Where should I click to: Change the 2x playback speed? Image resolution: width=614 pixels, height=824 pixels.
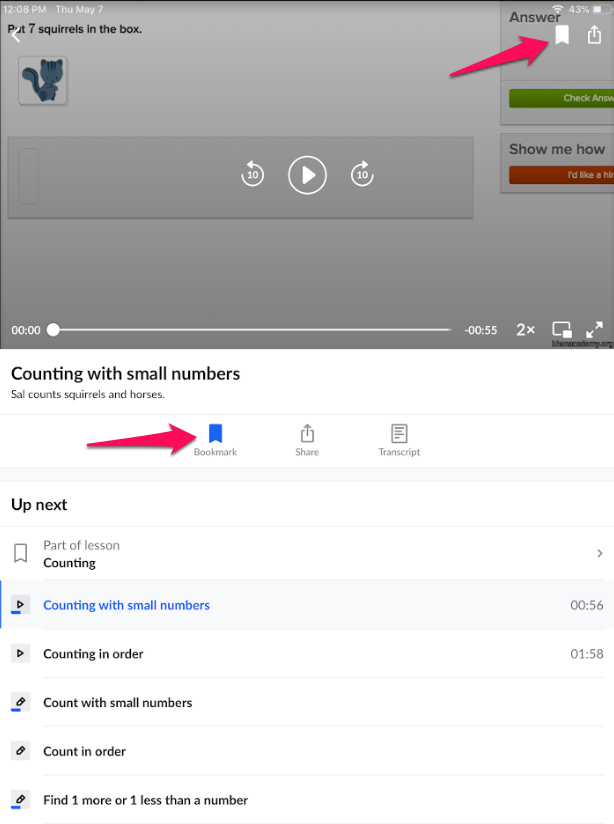pos(525,329)
